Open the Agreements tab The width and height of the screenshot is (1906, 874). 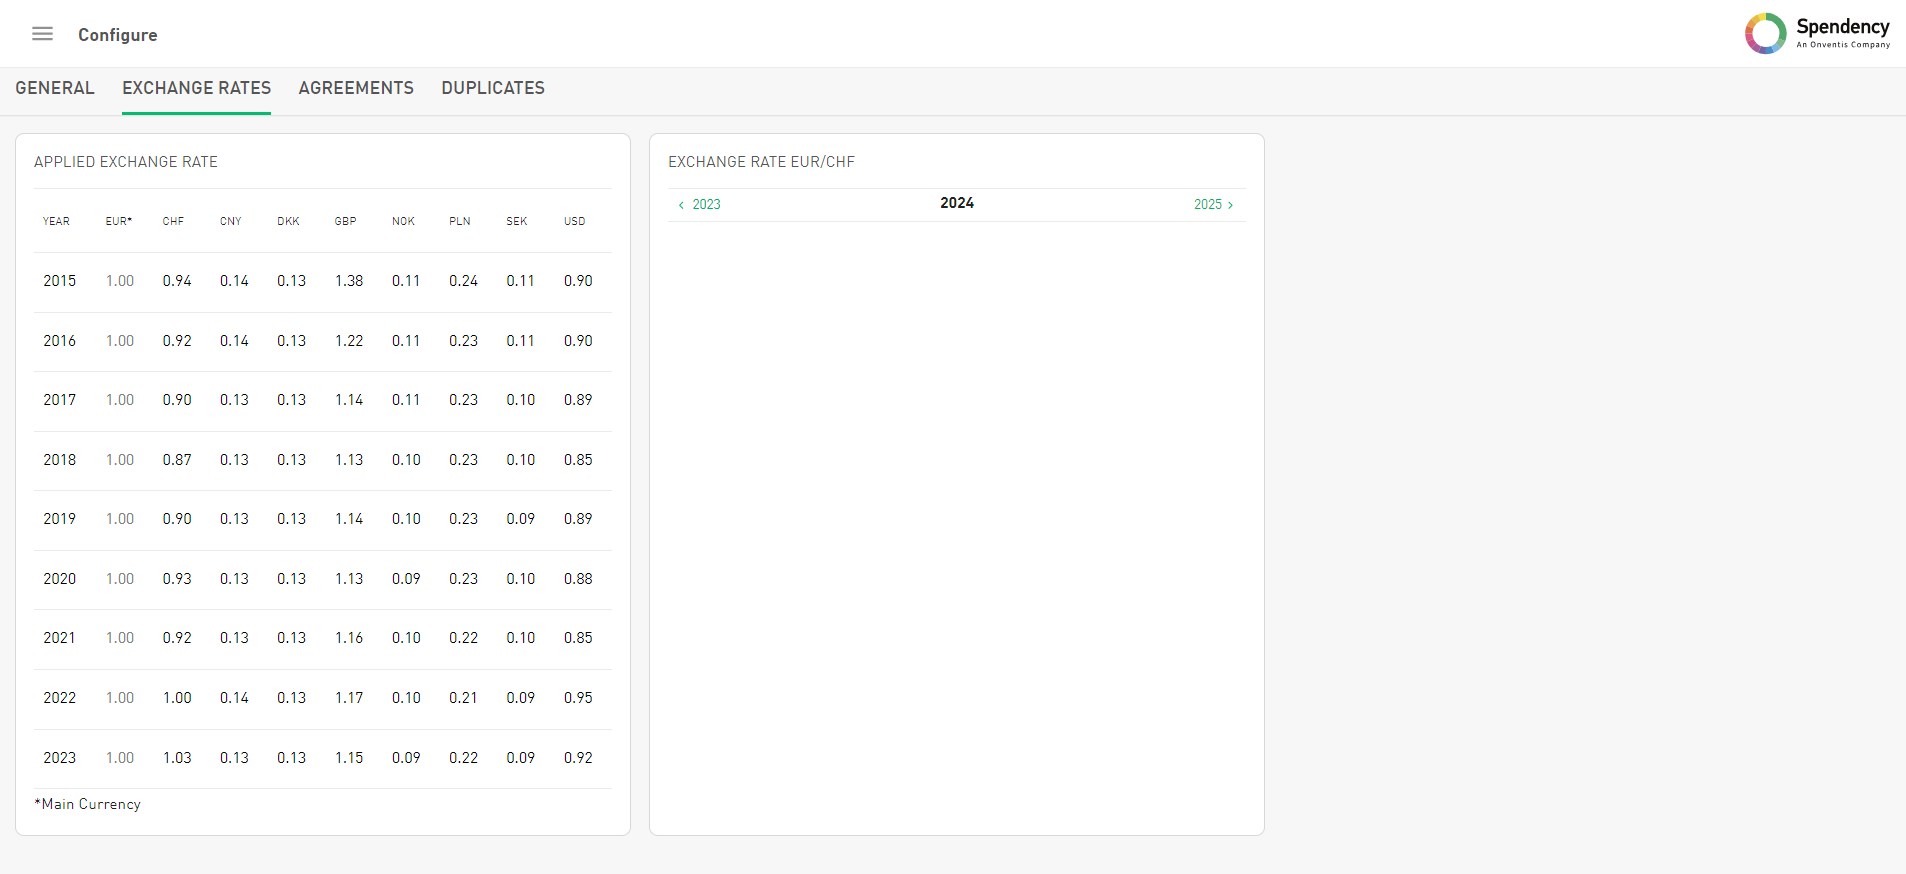coord(356,88)
